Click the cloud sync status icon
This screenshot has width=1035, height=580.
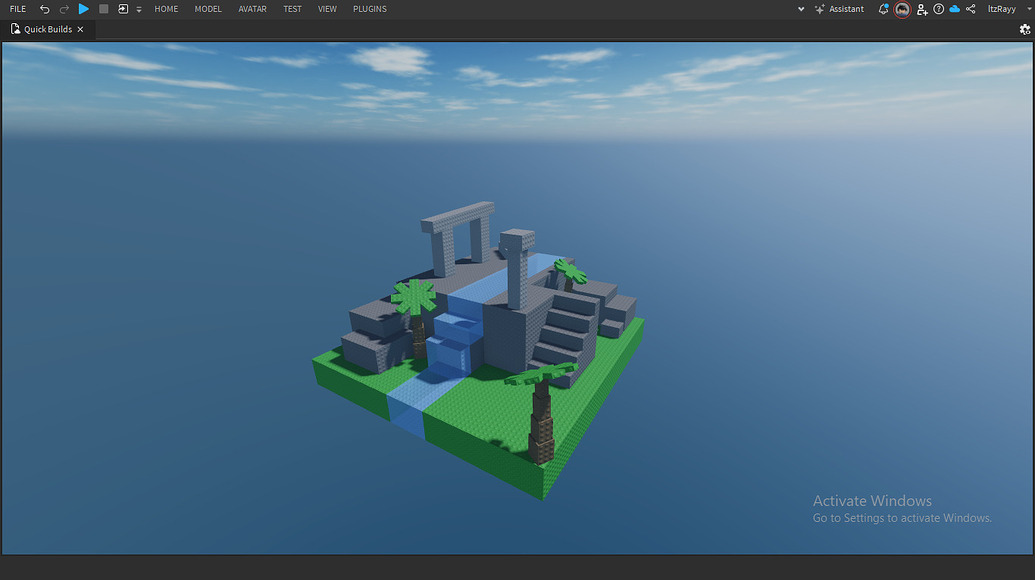(953, 9)
